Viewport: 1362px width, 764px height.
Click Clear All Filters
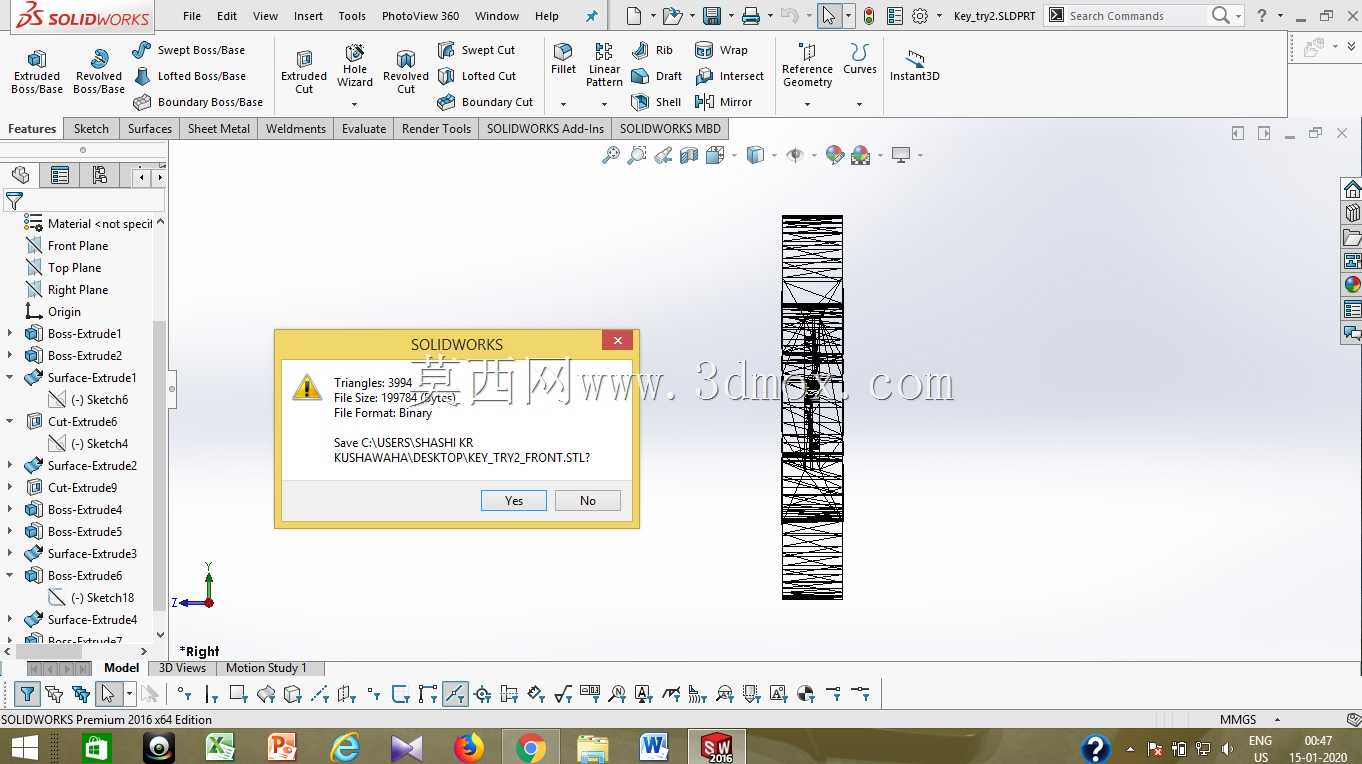pos(54,694)
